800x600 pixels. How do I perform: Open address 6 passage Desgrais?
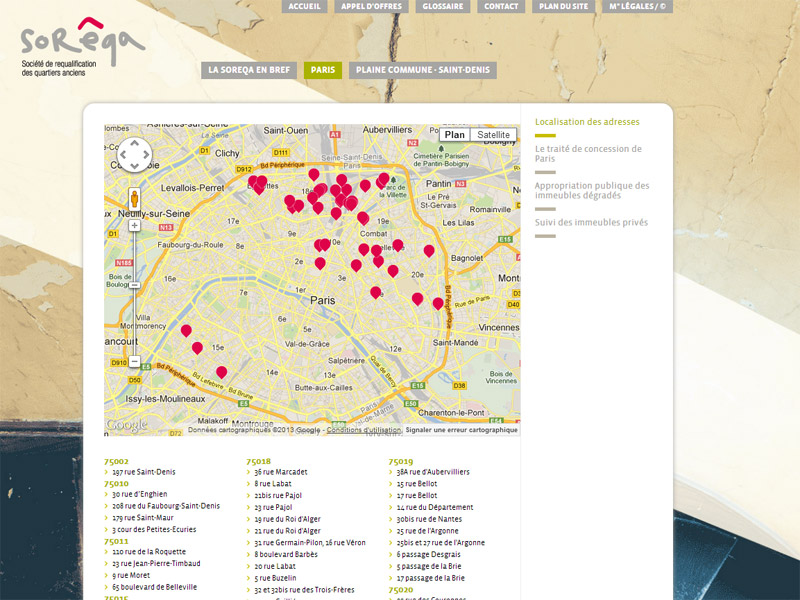[x=429, y=554]
